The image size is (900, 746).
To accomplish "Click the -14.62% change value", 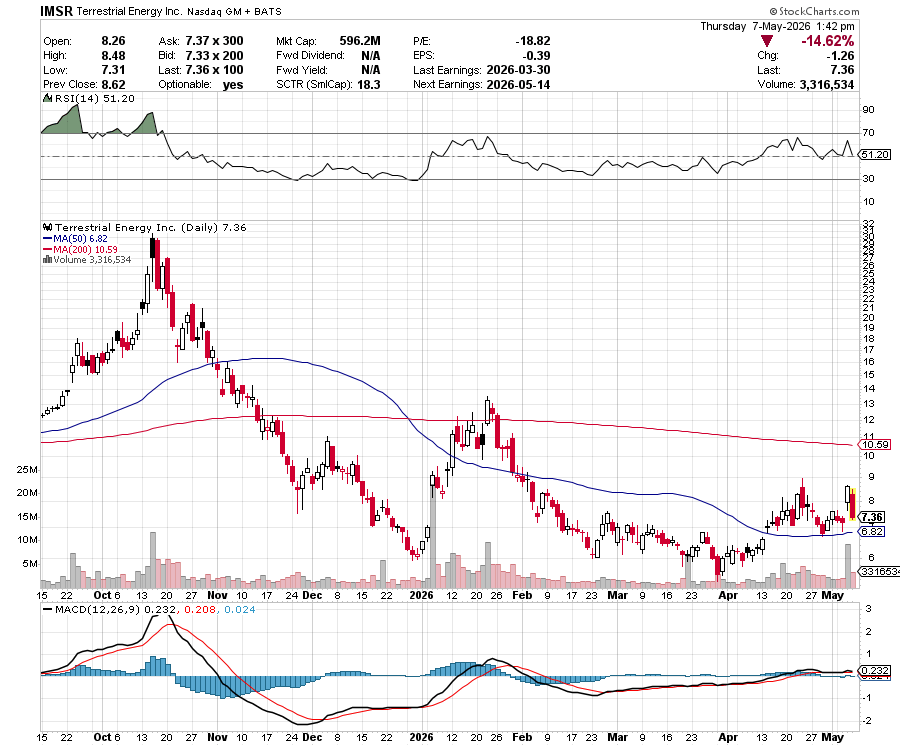I will pyautogui.click(x=827, y=41).
